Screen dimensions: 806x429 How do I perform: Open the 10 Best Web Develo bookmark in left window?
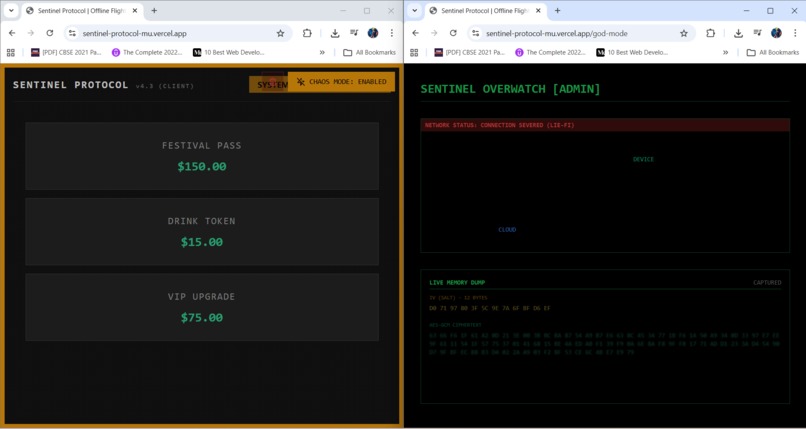[x=229, y=52]
